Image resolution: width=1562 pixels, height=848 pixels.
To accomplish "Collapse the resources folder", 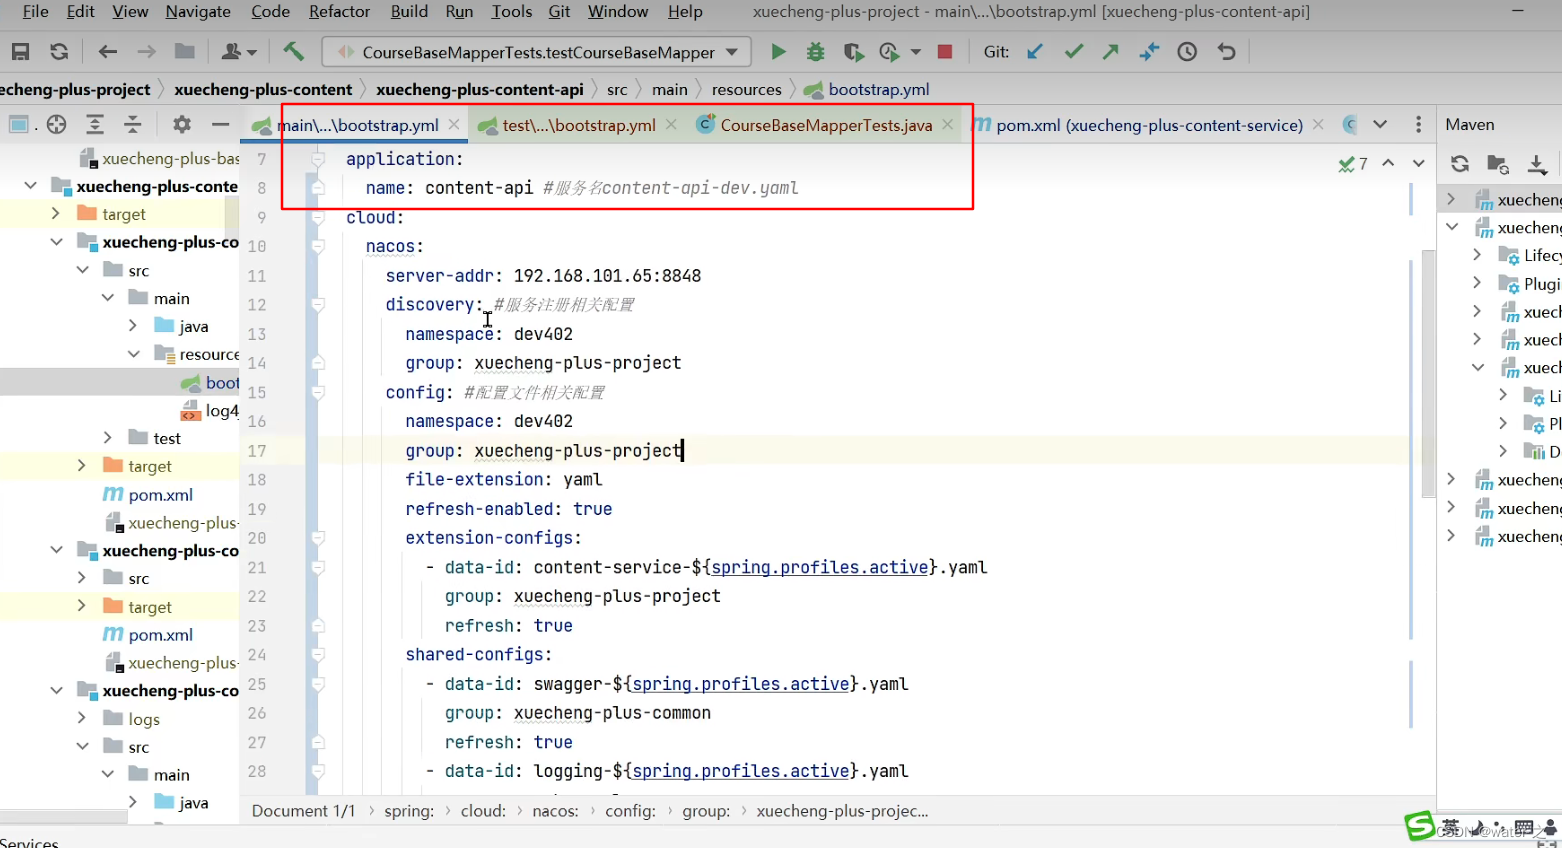I will click(x=133, y=354).
